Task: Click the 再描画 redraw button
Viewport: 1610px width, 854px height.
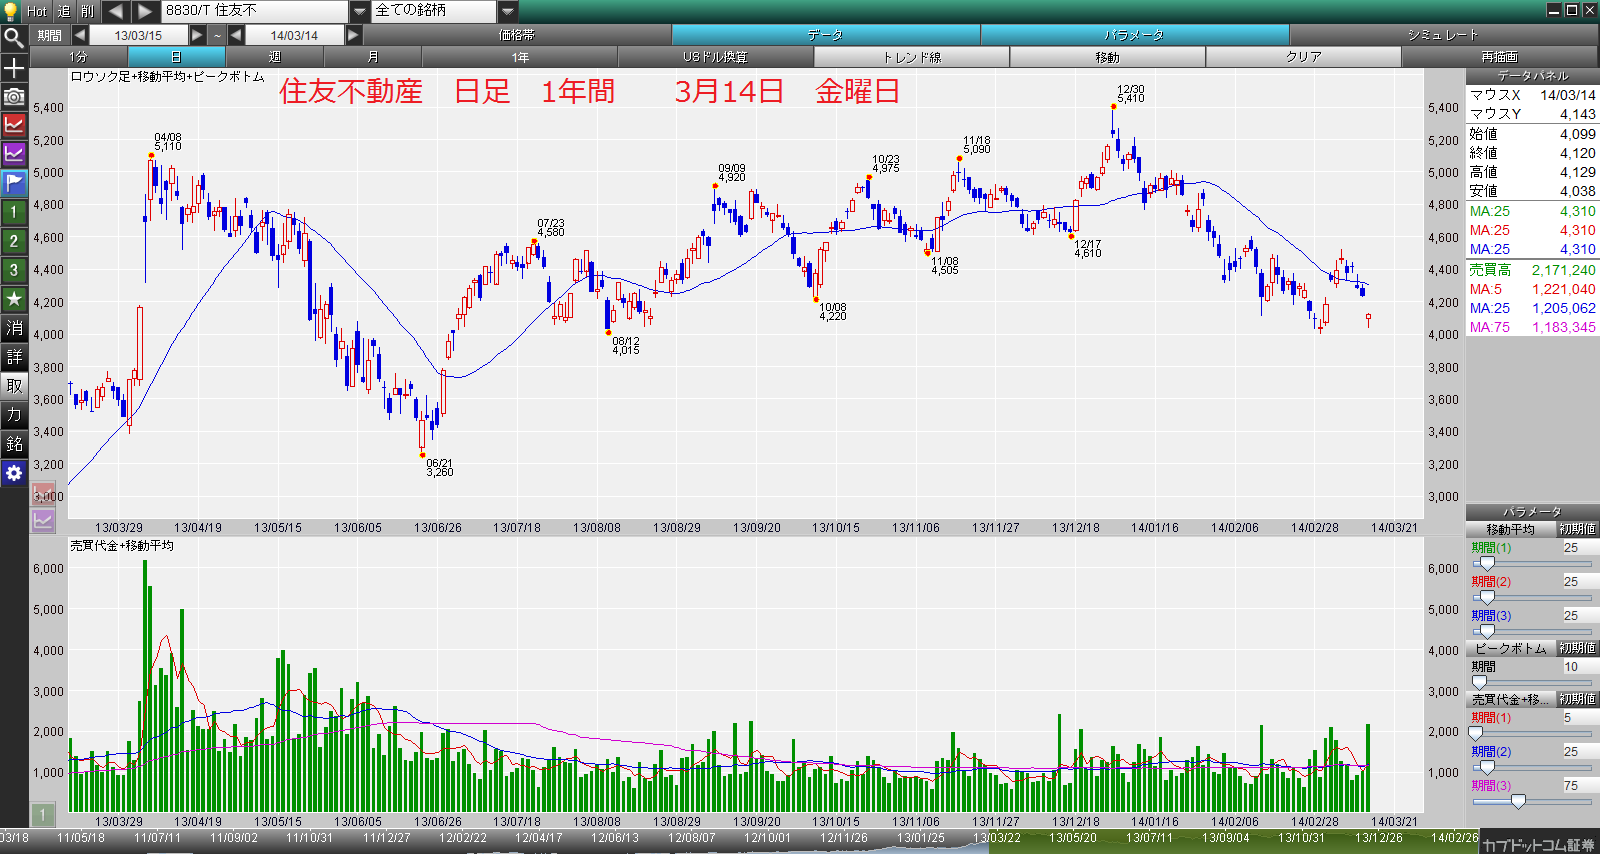Action: coord(1500,57)
